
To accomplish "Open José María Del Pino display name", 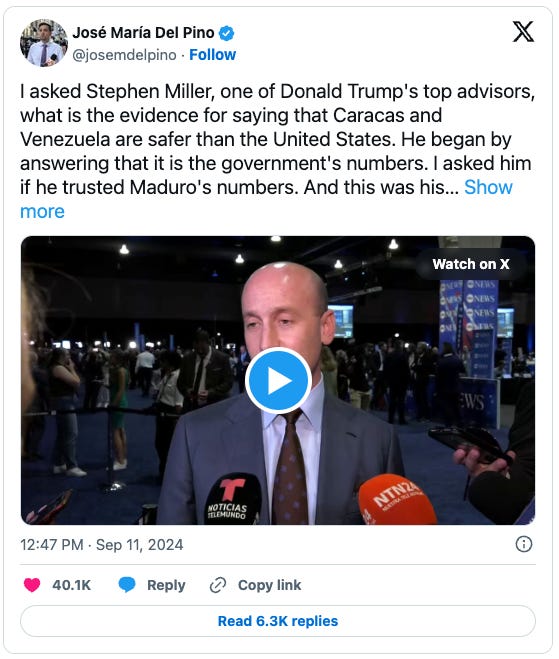I will tap(143, 32).
